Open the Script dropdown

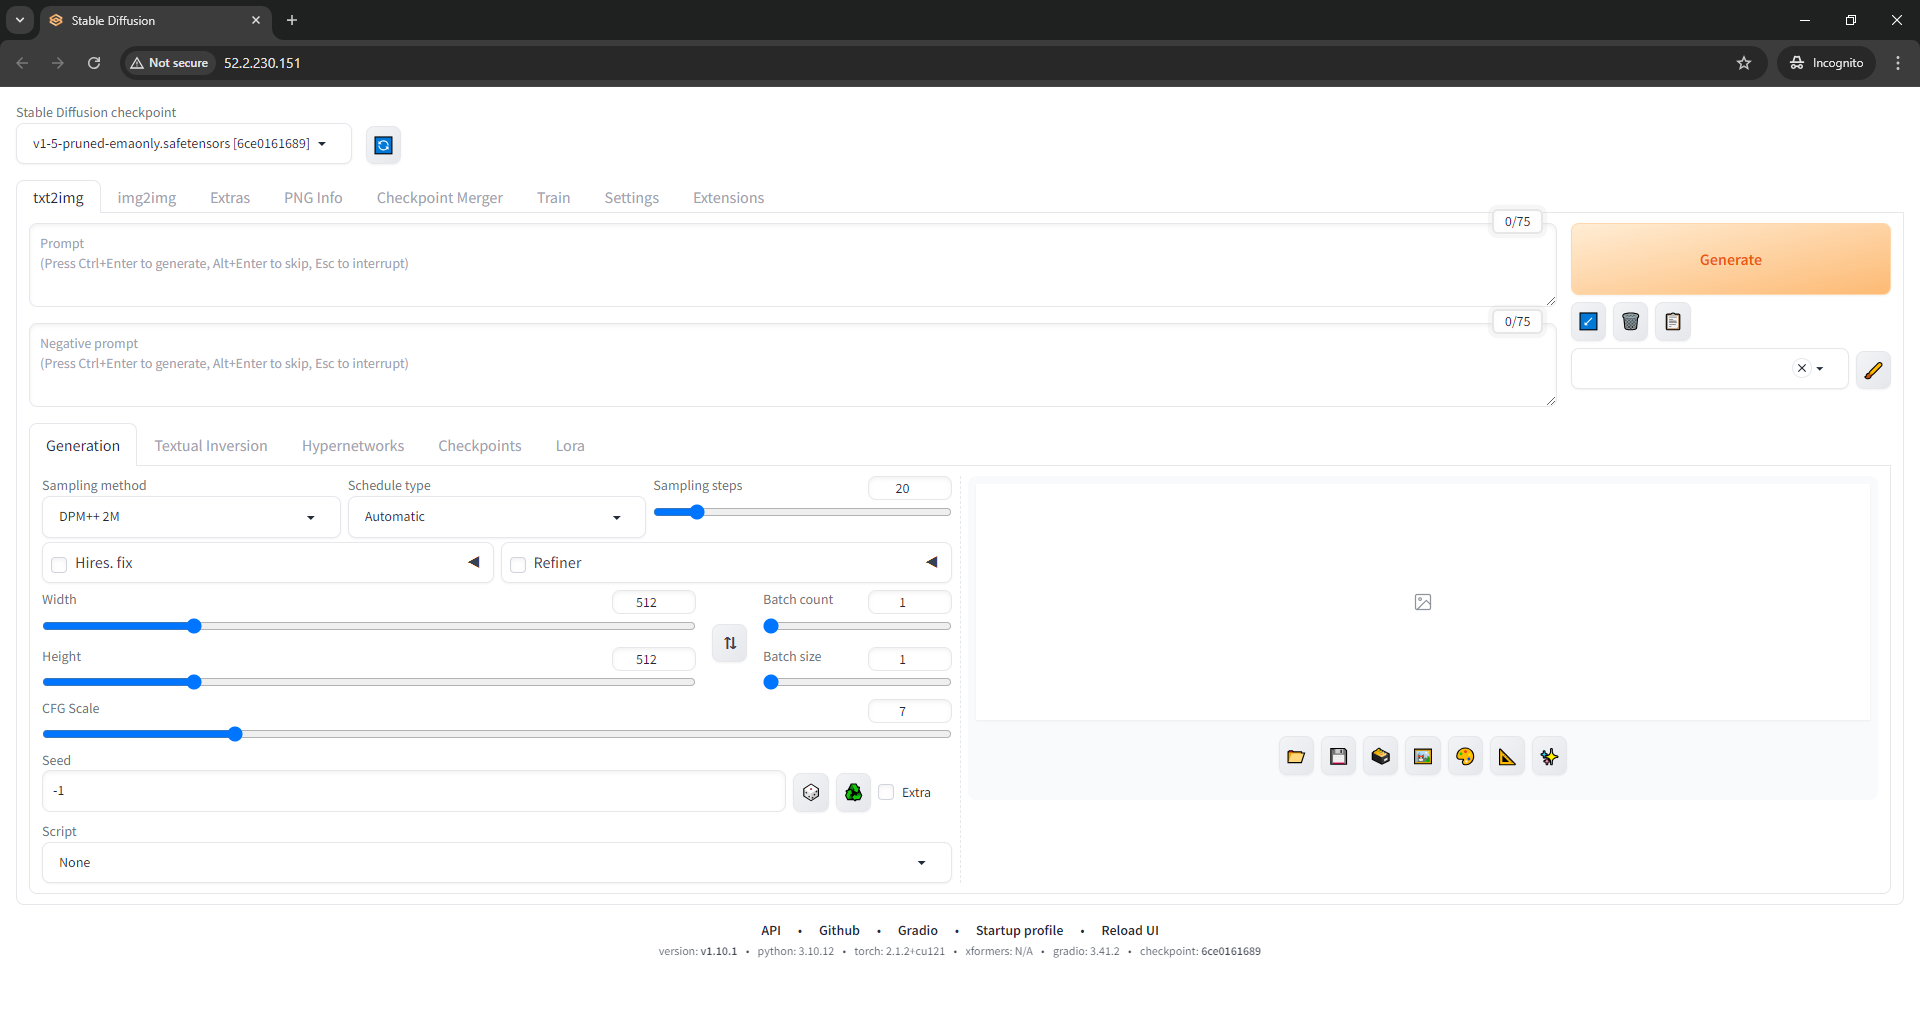(496, 863)
